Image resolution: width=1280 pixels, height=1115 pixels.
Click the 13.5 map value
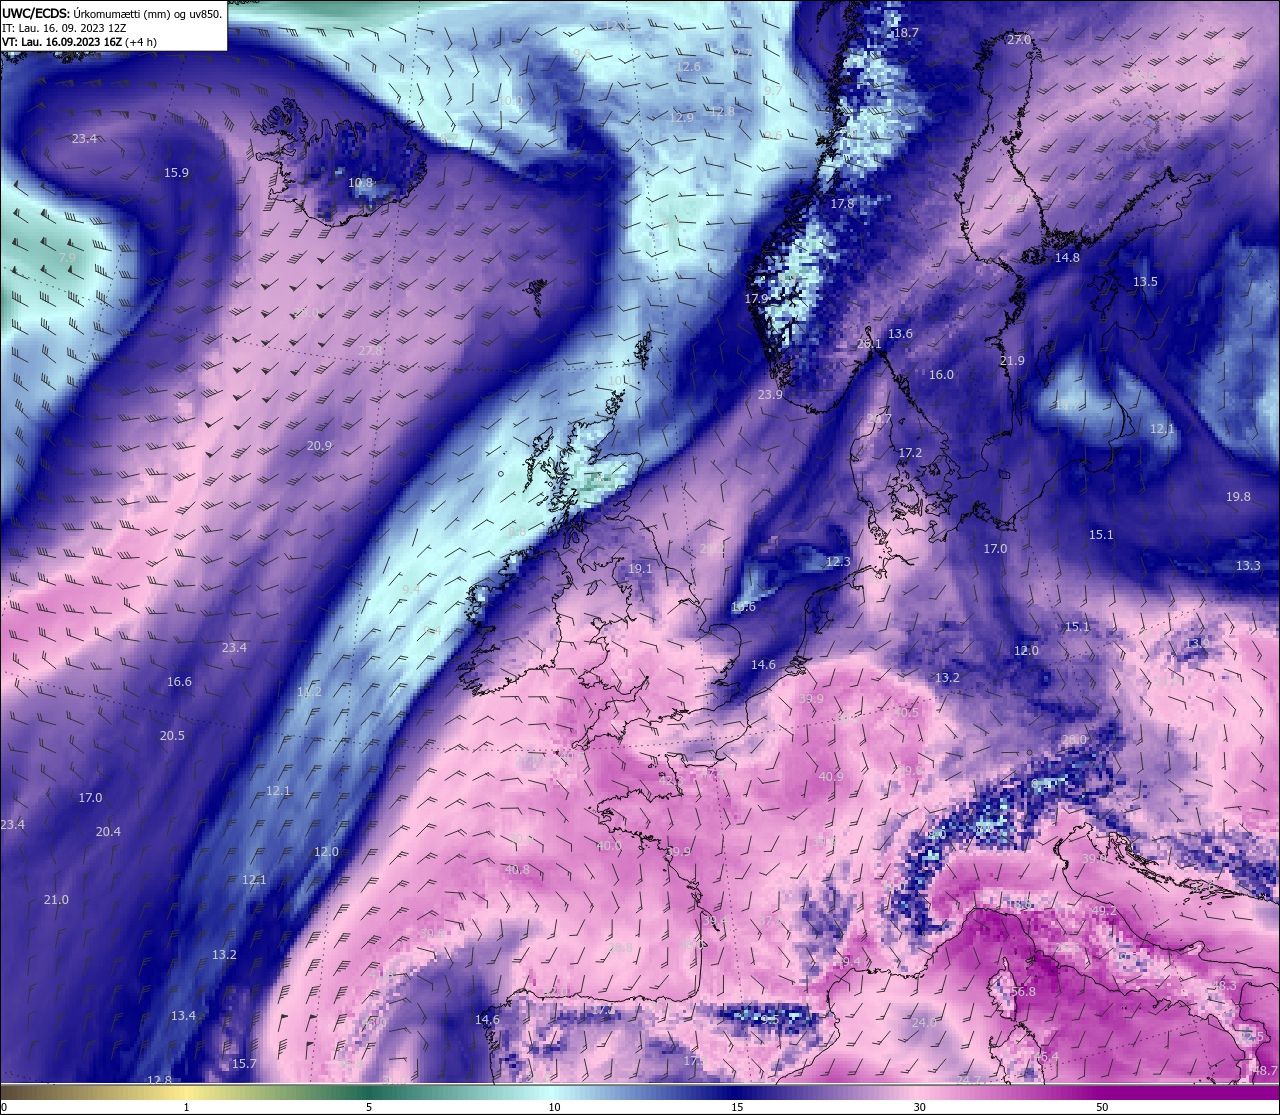click(x=1145, y=281)
